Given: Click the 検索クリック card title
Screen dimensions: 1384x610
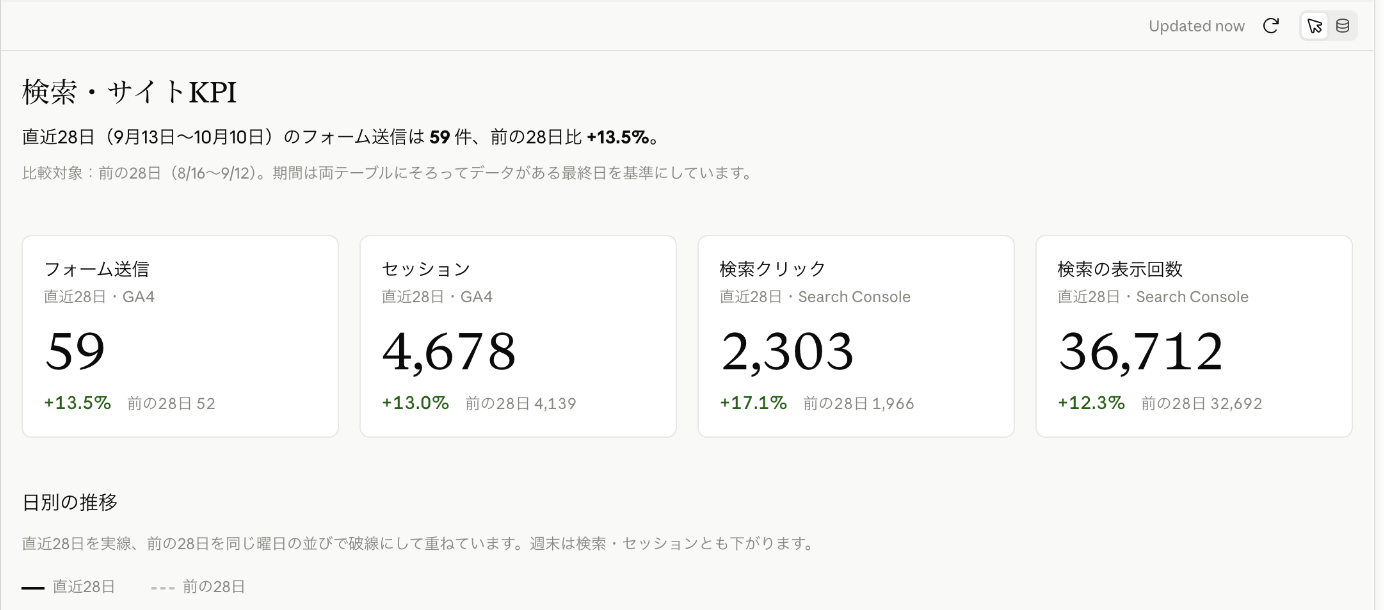Looking at the screenshot, I should point(773,269).
